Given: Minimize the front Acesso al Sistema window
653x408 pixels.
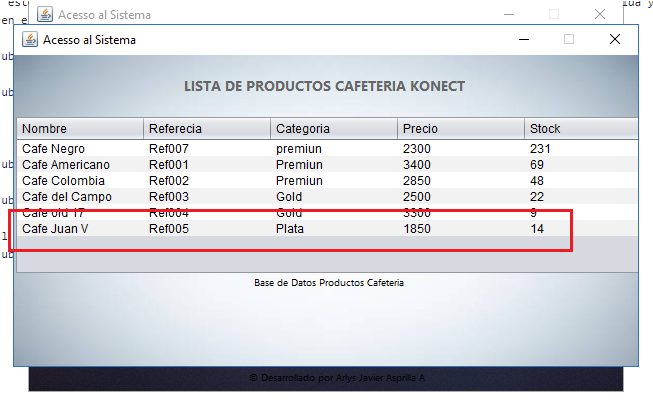Looking at the screenshot, I should pos(524,40).
